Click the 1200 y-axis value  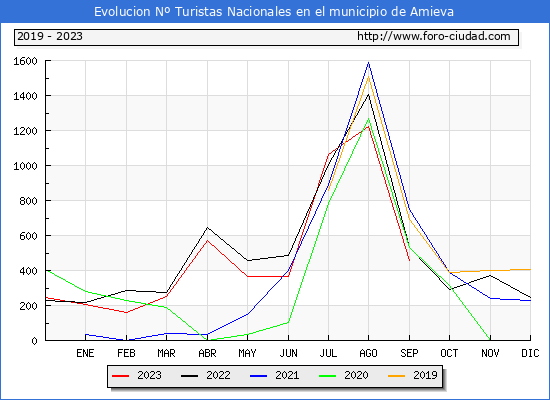[25, 131]
